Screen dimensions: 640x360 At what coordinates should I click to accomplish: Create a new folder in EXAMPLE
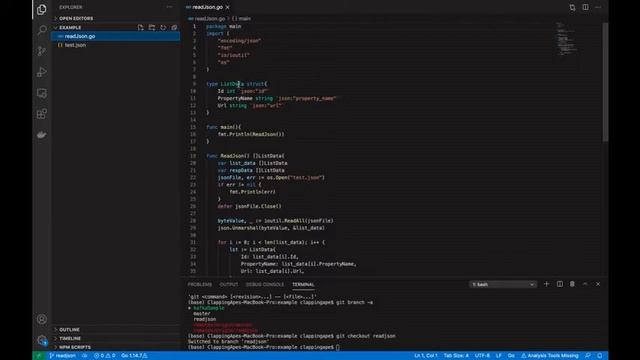[x=152, y=27]
